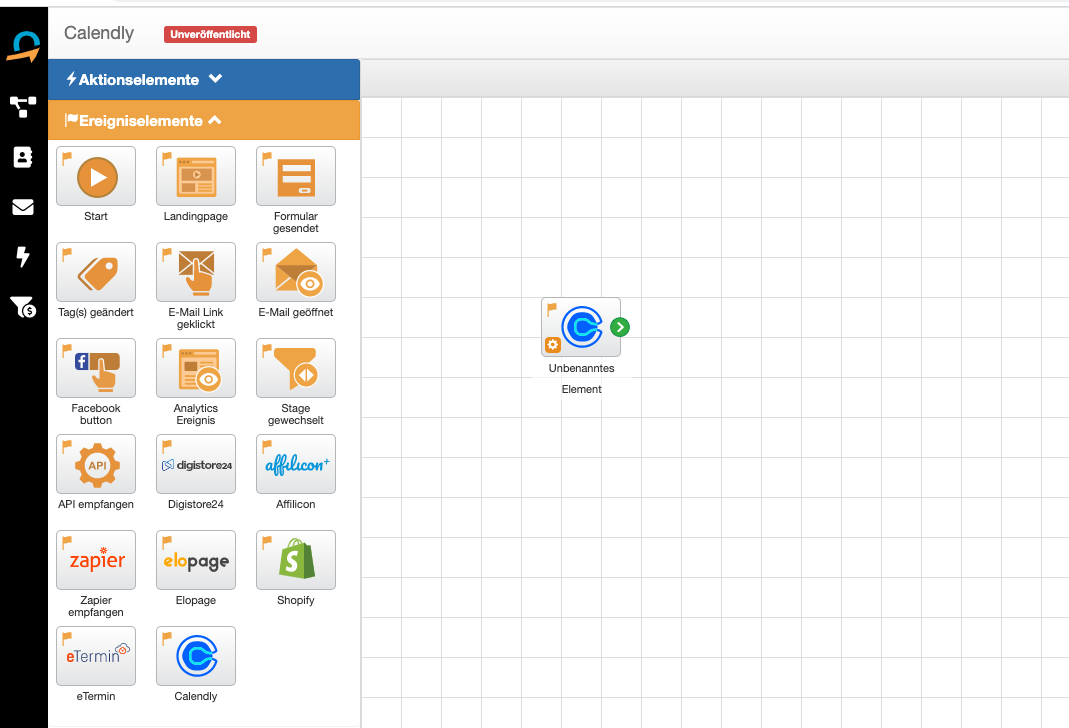Select the Tag(s) geändert element

(96, 272)
